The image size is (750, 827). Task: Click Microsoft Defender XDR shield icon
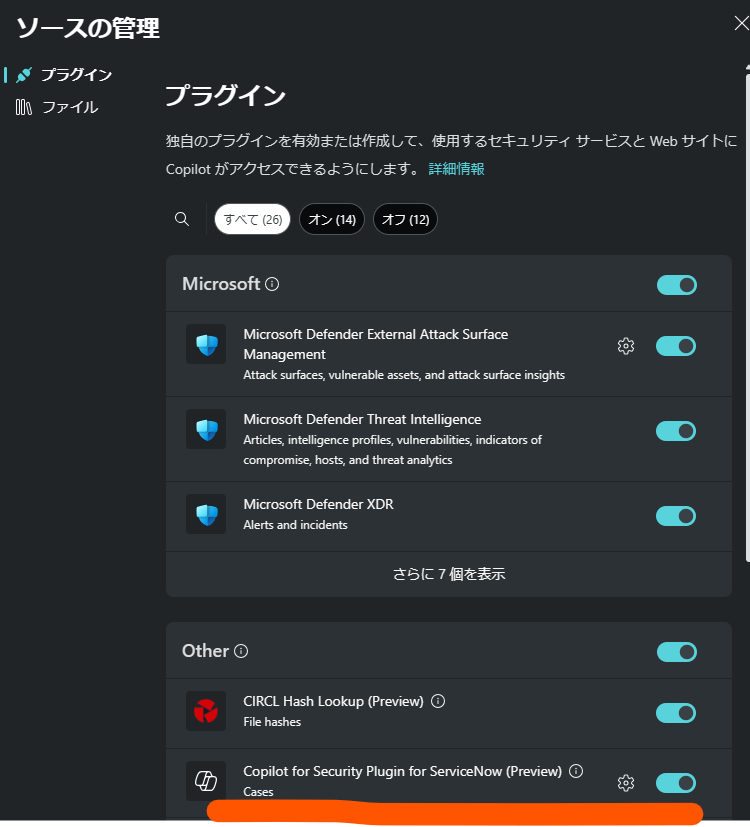pos(206,514)
